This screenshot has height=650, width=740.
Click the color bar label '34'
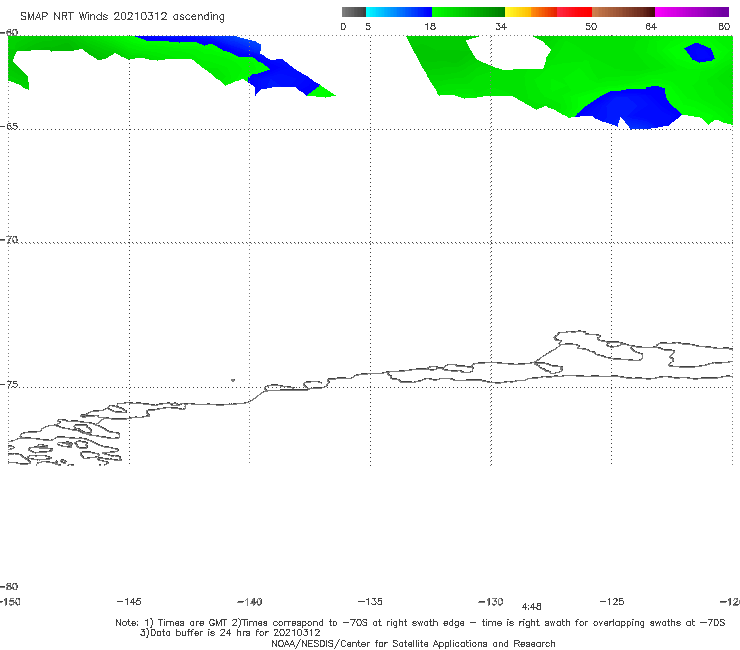tap(501, 26)
